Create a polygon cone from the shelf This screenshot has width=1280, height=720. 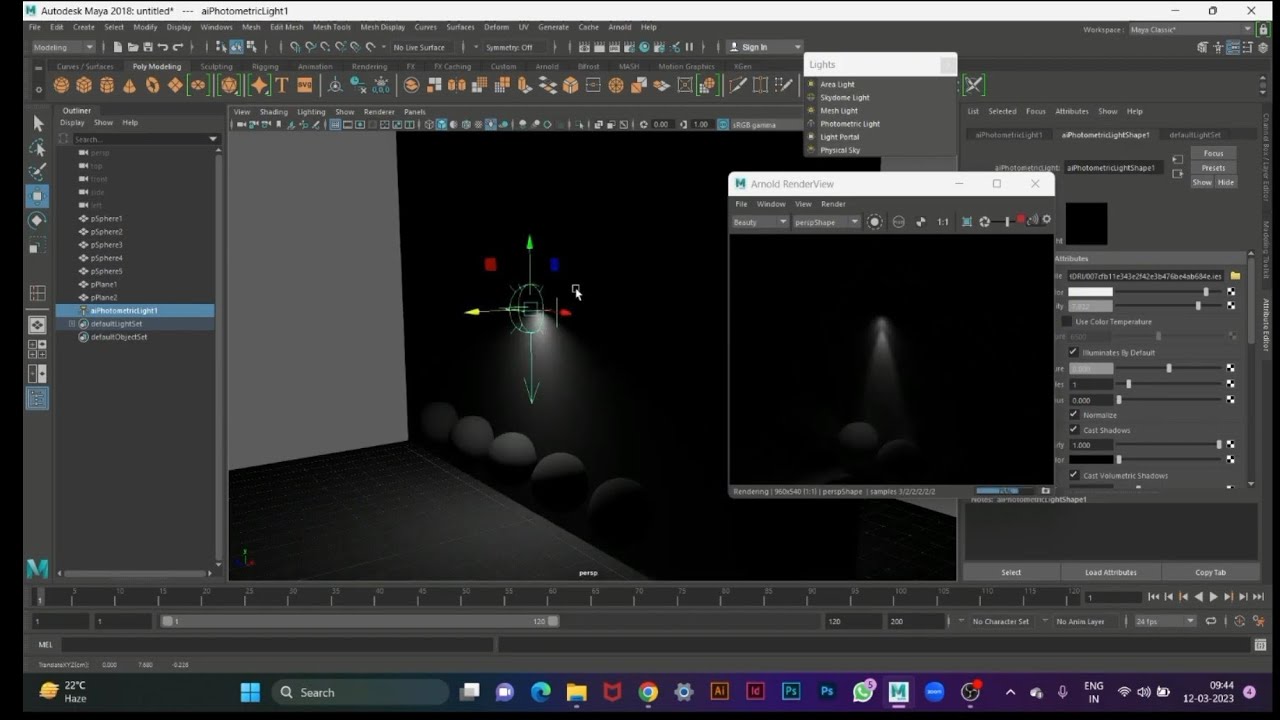point(129,86)
